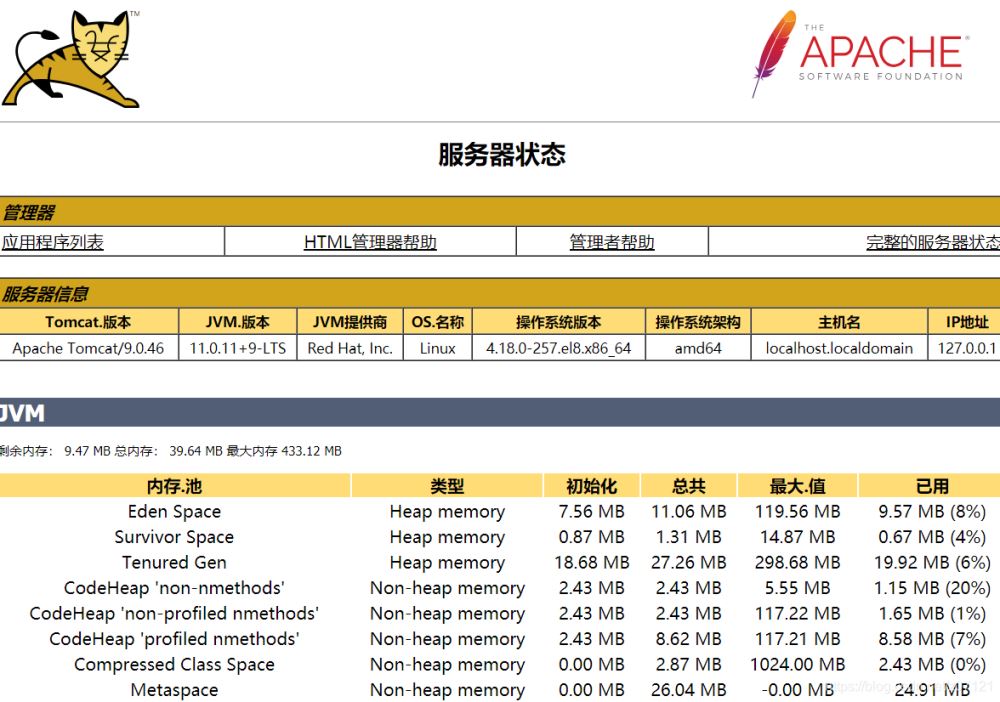Select the Linux OS name cell
The width and height of the screenshot is (1000, 702).
[x=438, y=348]
